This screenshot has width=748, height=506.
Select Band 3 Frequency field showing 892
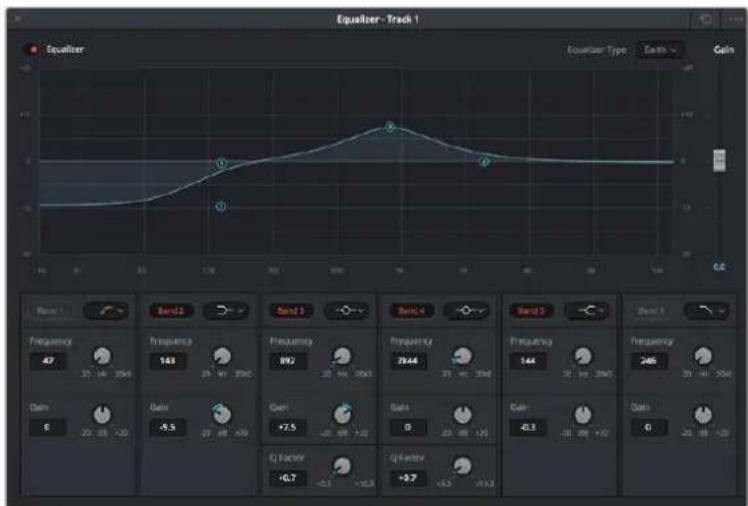click(x=288, y=361)
